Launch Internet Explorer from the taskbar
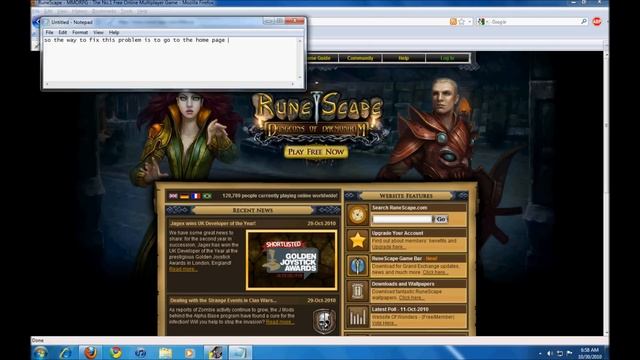This screenshot has width=640, height=360. pyautogui.click(x=65, y=353)
